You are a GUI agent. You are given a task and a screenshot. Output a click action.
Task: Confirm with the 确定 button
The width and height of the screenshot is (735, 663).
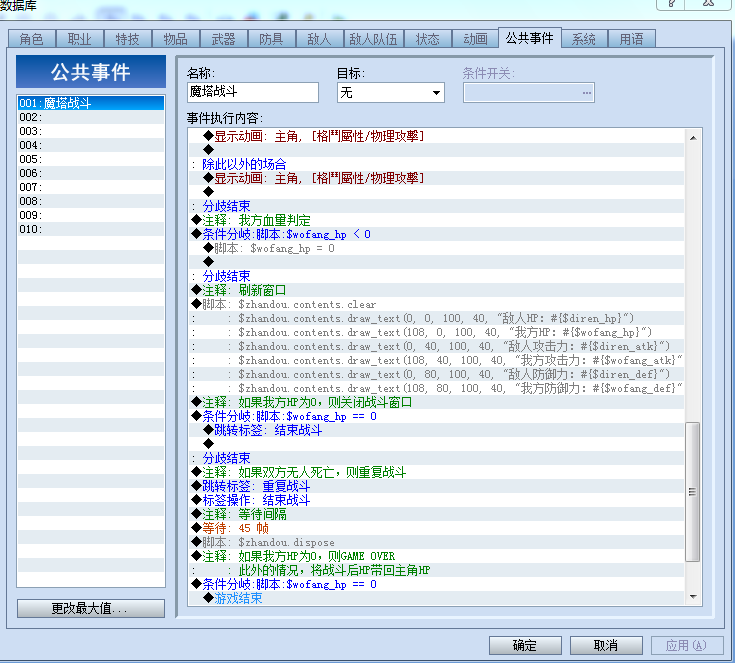point(525,646)
